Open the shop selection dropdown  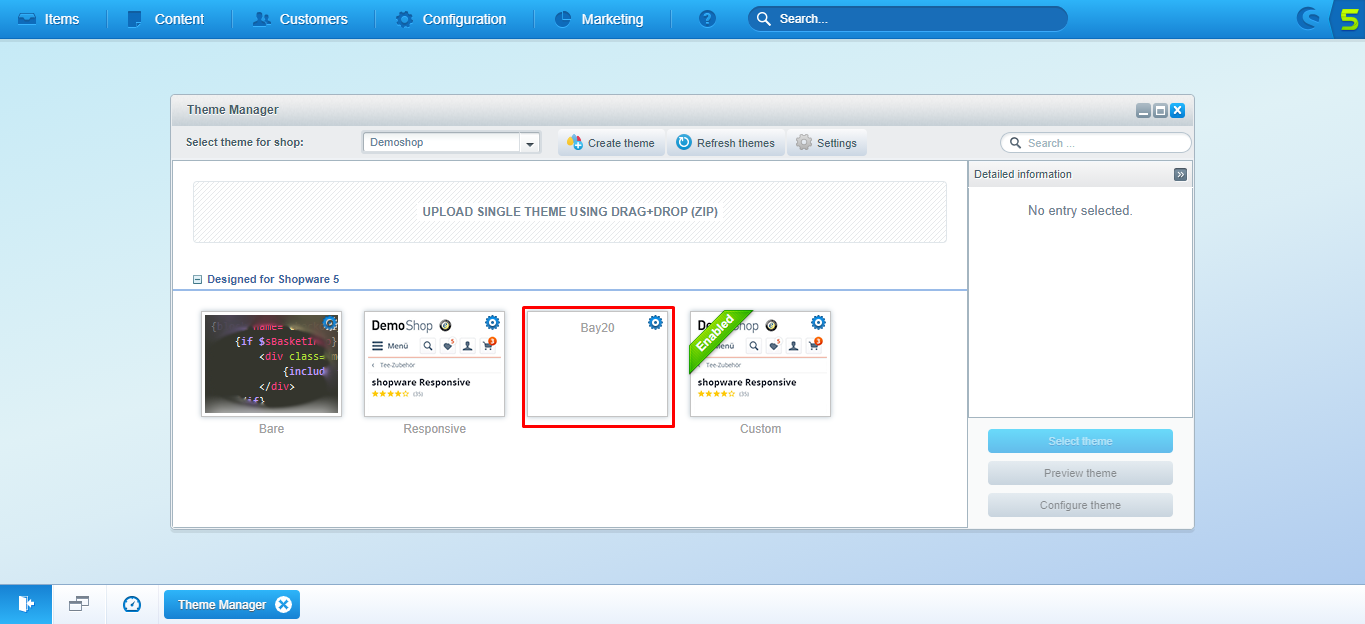[x=529, y=142]
